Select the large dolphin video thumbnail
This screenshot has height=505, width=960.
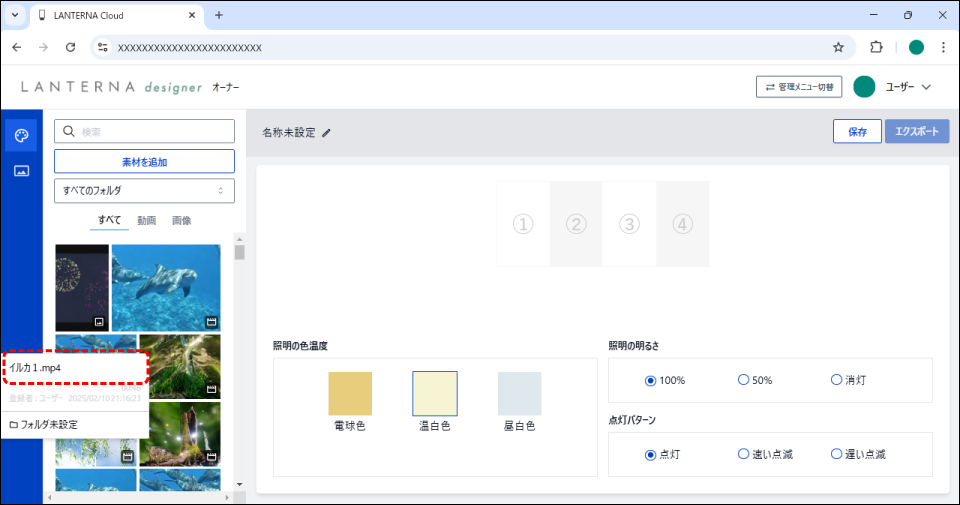[166, 287]
